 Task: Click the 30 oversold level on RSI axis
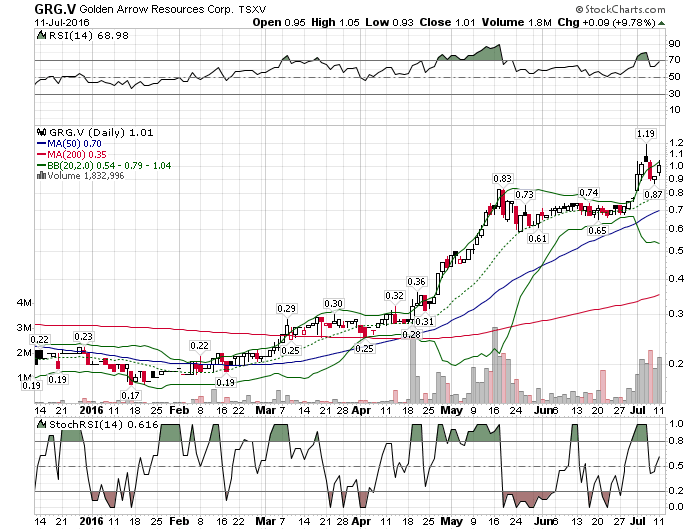pyautogui.click(x=674, y=94)
